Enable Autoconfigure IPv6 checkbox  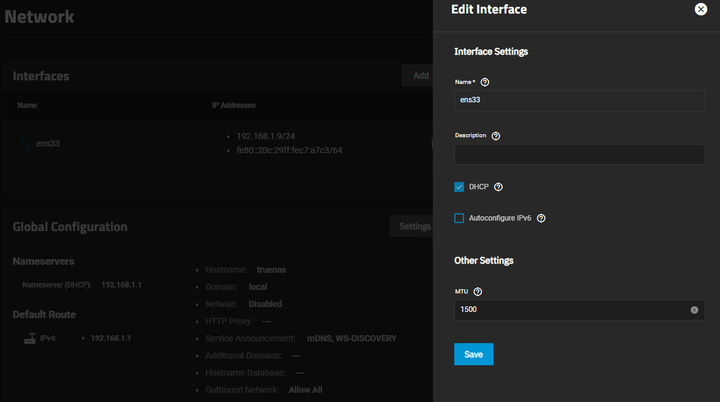(x=459, y=218)
